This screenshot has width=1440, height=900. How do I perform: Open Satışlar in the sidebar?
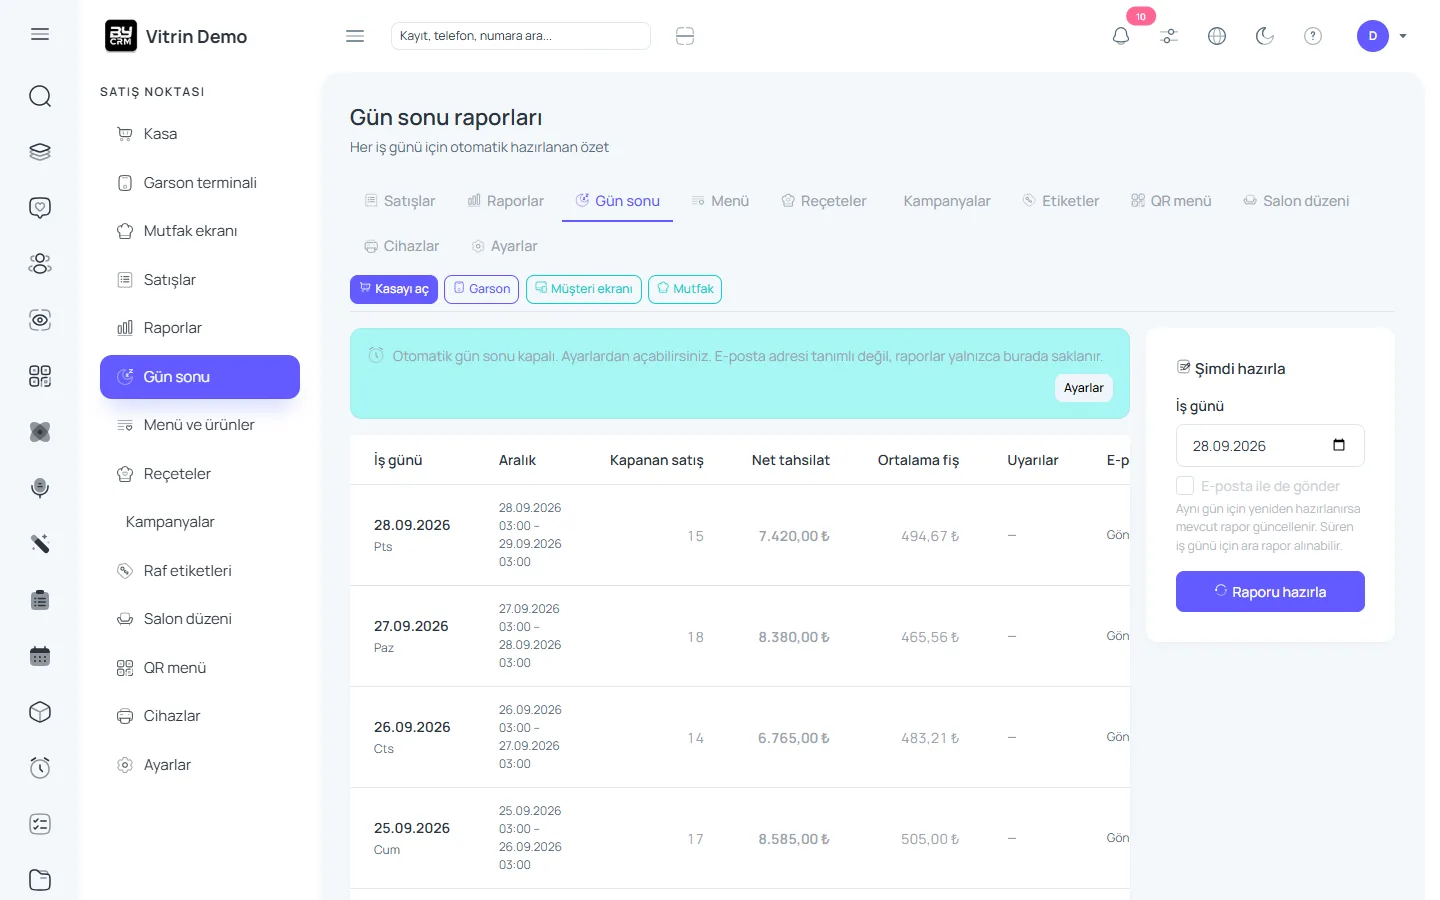[200, 280]
